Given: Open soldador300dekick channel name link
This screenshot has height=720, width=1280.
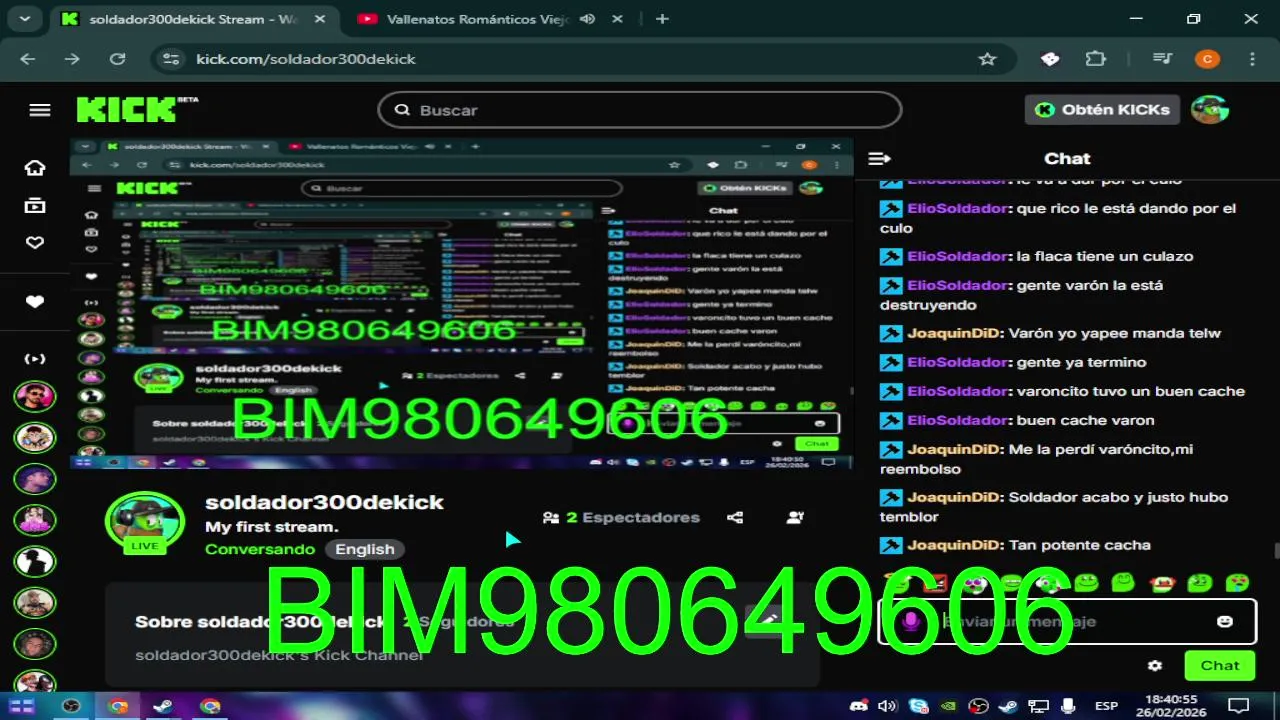Looking at the screenshot, I should (x=324, y=502).
